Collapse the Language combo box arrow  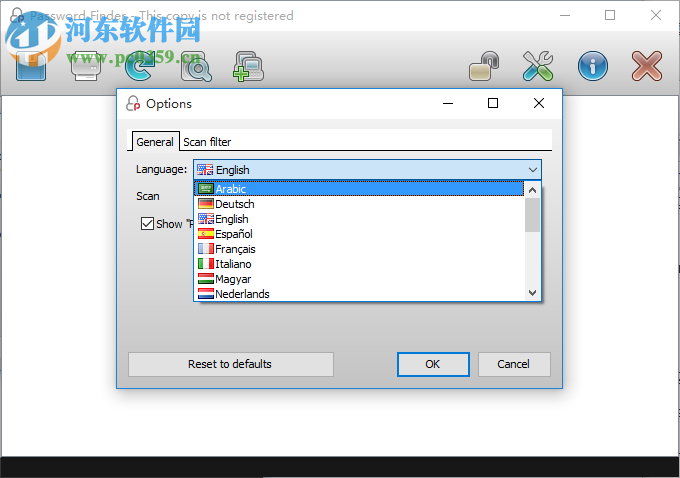(533, 170)
